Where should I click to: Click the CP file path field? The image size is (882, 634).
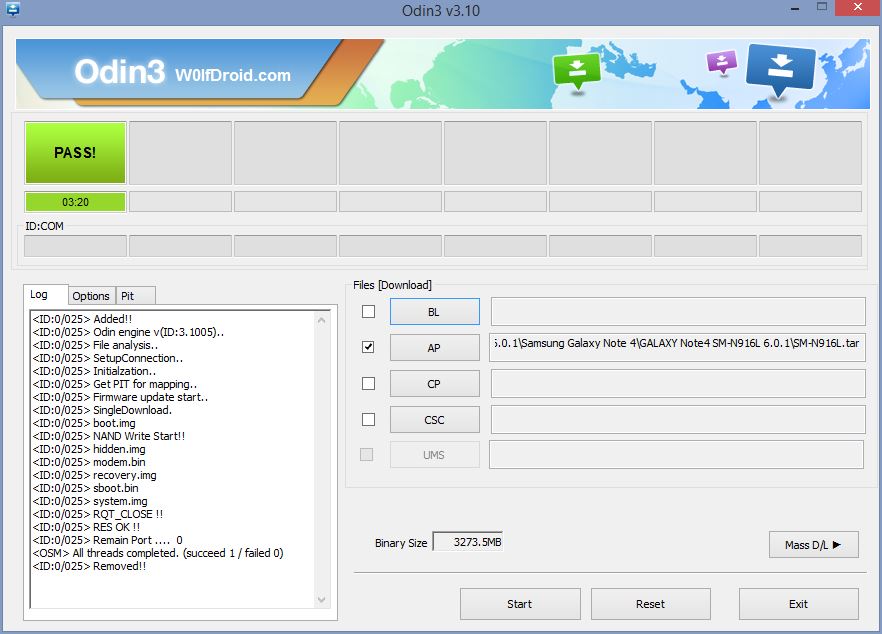pos(678,384)
